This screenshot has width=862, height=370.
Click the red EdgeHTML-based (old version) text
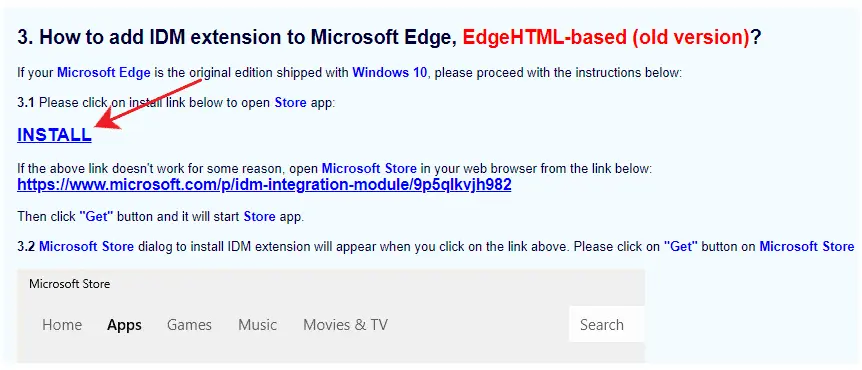[606, 38]
